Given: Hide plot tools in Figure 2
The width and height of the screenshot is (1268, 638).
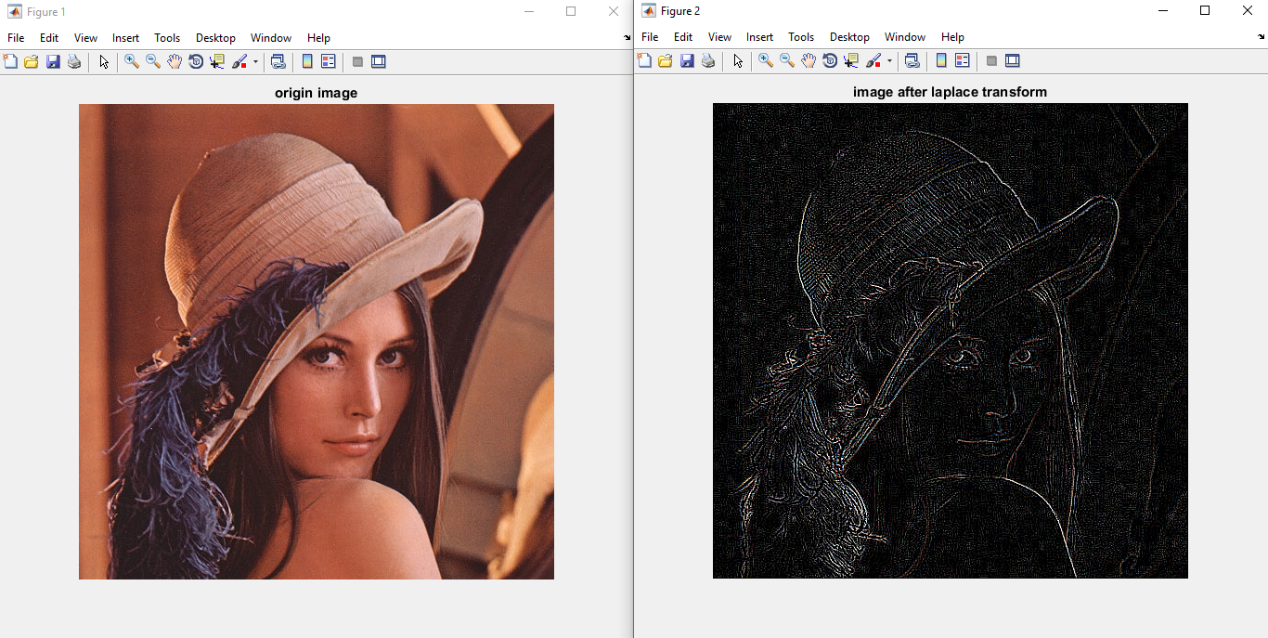Looking at the screenshot, I should click(x=991, y=61).
